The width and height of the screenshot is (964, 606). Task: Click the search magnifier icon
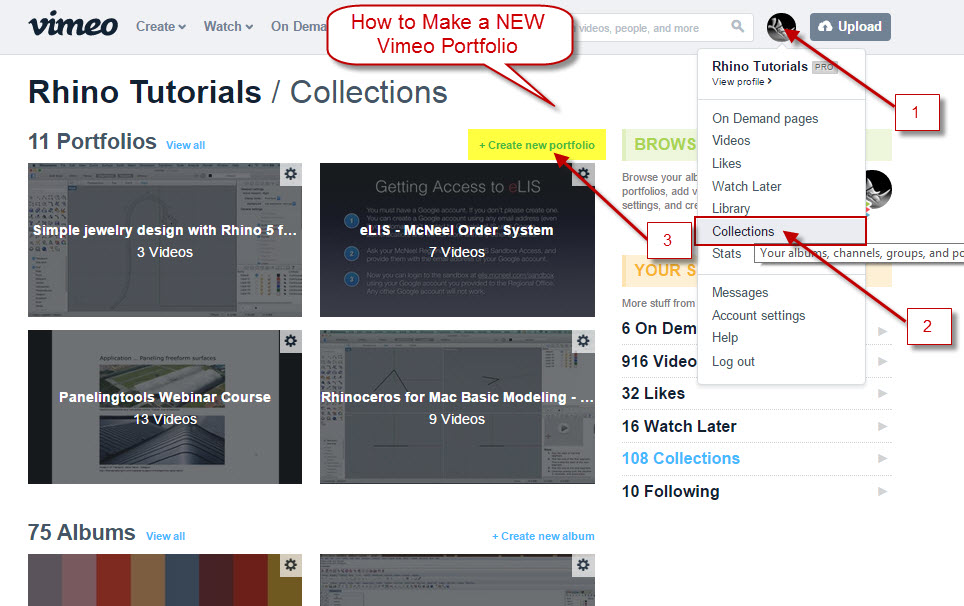click(x=738, y=26)
